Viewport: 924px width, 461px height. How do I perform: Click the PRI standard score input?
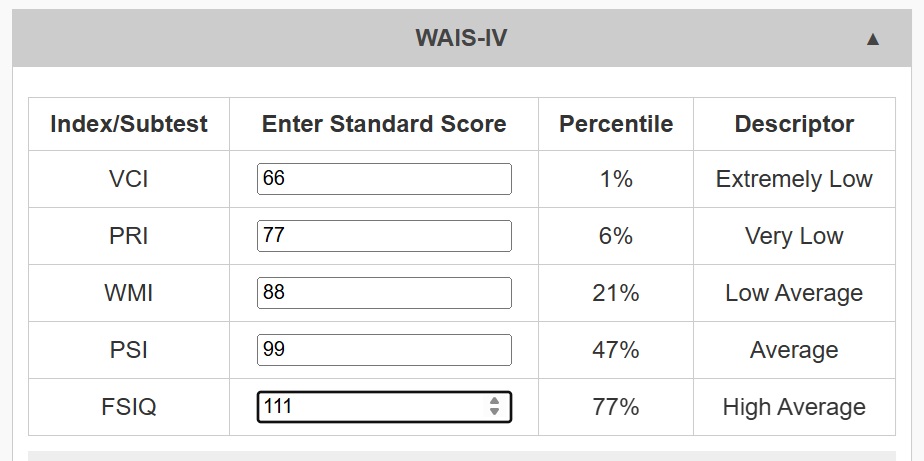(384, 236)
